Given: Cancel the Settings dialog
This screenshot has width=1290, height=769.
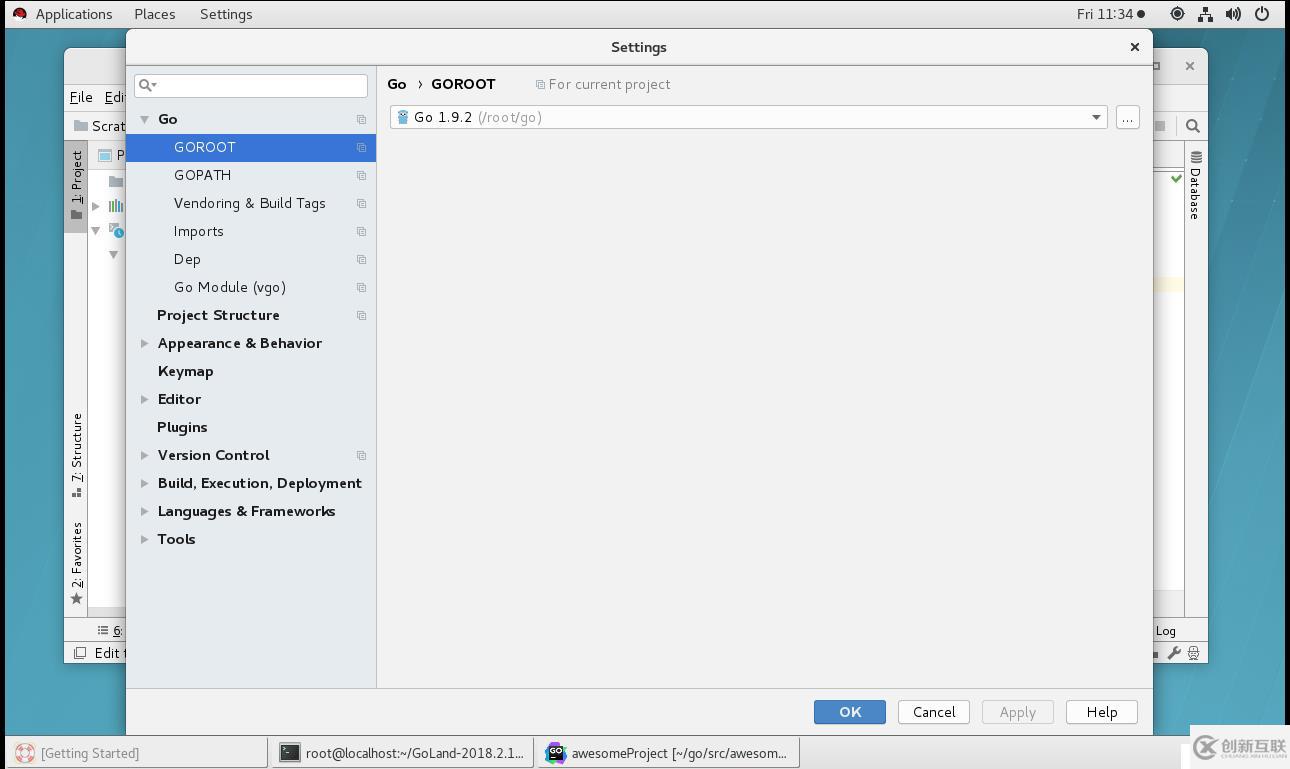Looking at the screenshot, I should 934,712.
